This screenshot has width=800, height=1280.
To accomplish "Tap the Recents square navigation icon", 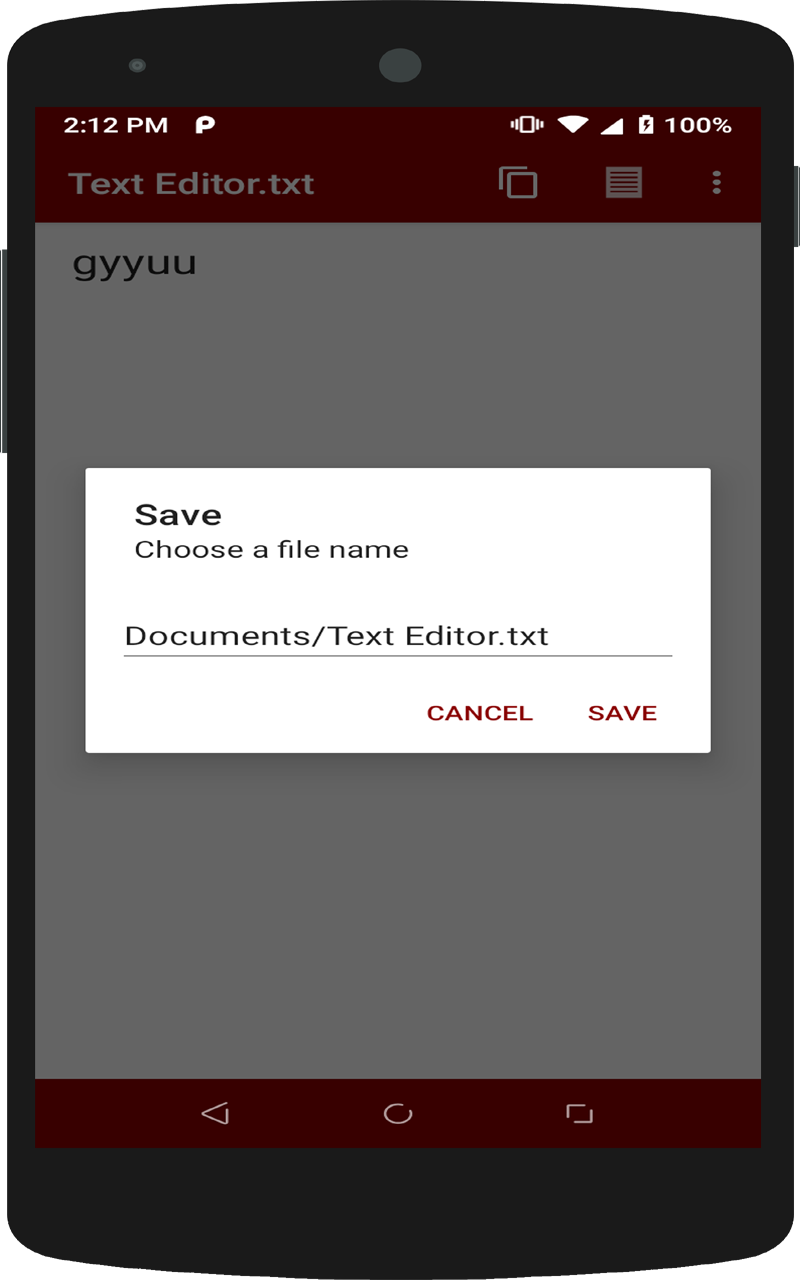I will [x=580, y=1112].
